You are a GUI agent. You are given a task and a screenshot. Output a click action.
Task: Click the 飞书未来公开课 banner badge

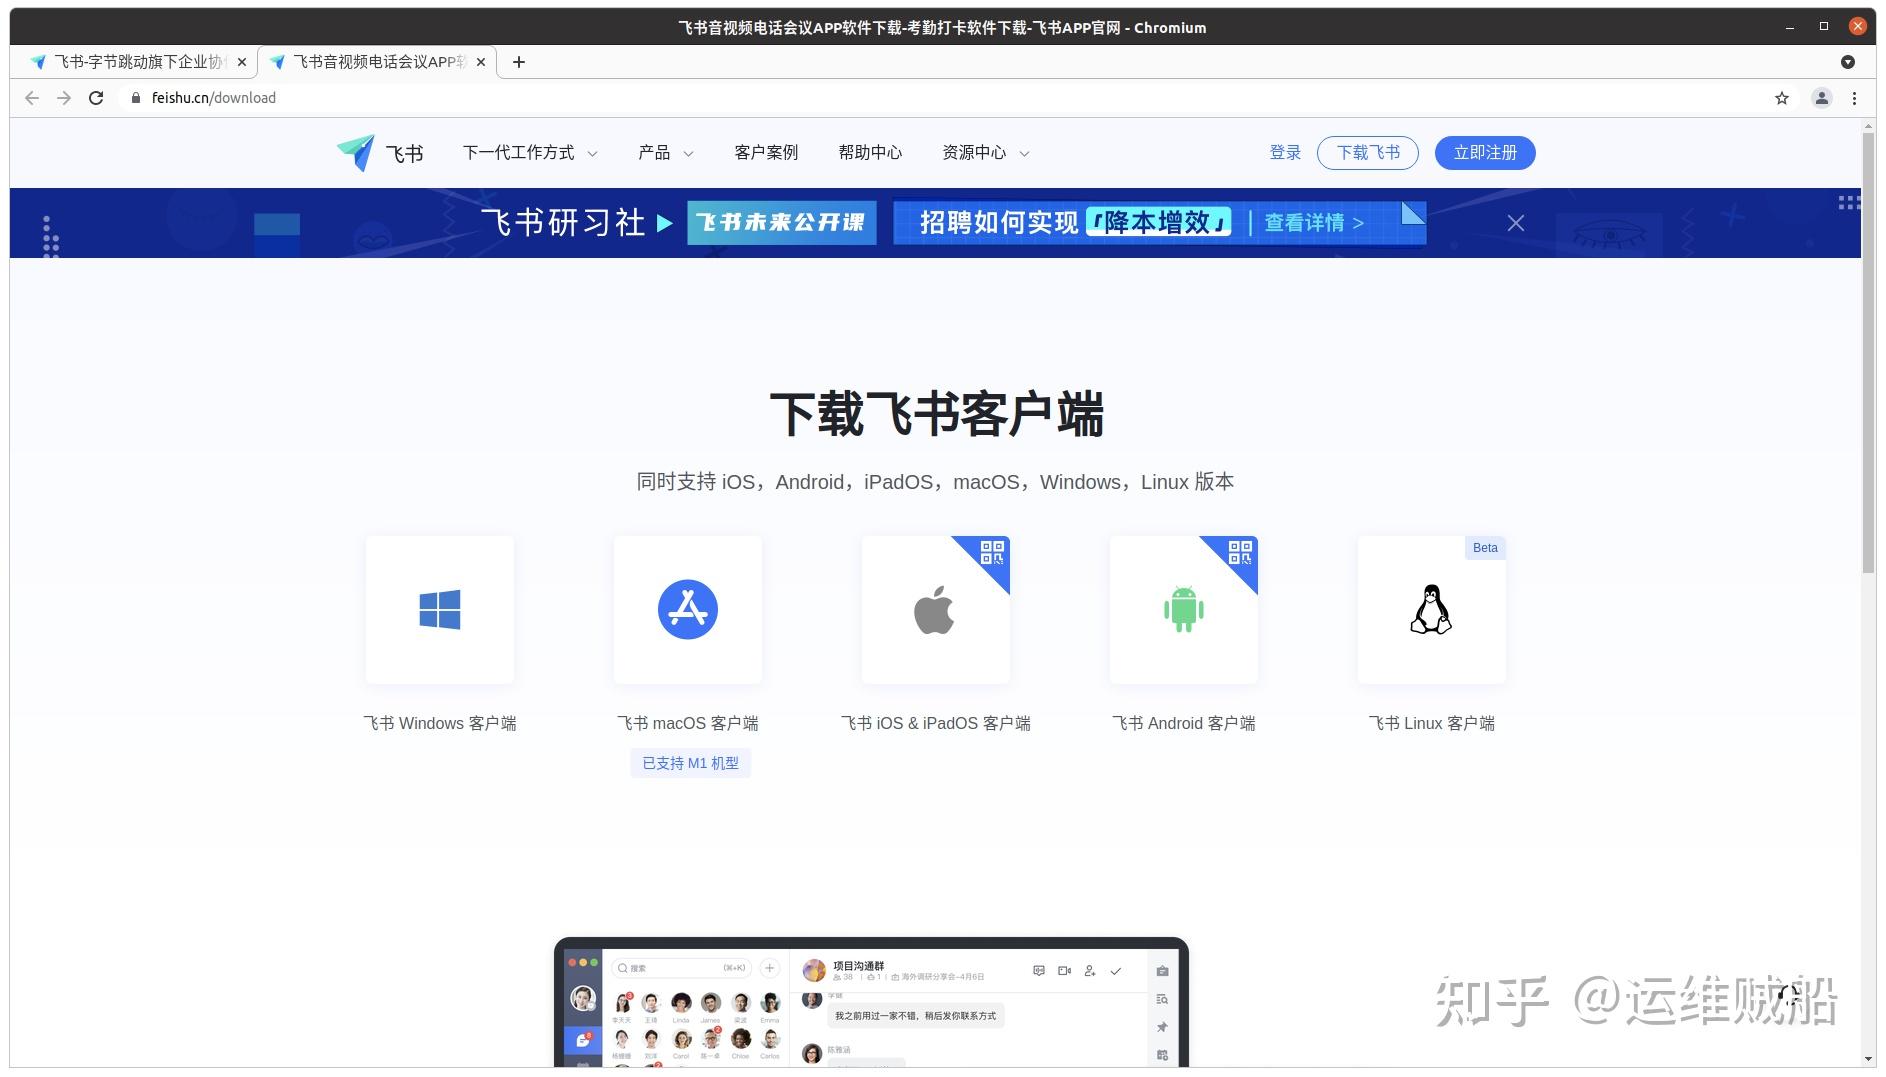click(782, 222)
